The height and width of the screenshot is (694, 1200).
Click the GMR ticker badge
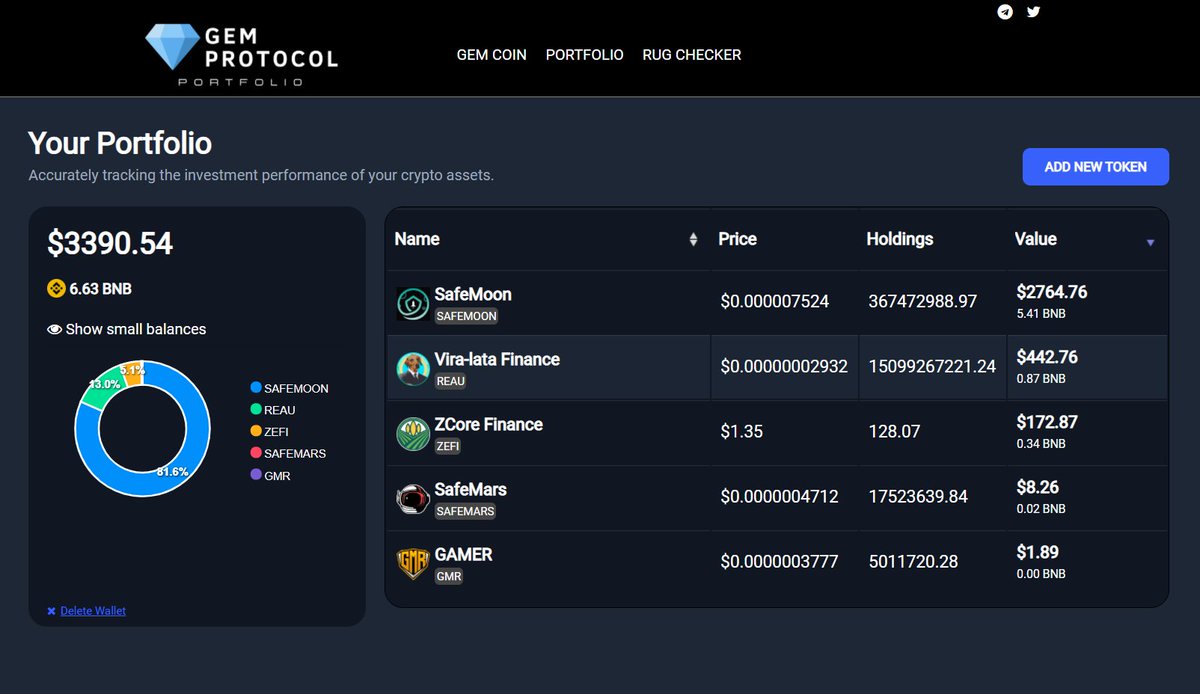(x=448, y=576)
